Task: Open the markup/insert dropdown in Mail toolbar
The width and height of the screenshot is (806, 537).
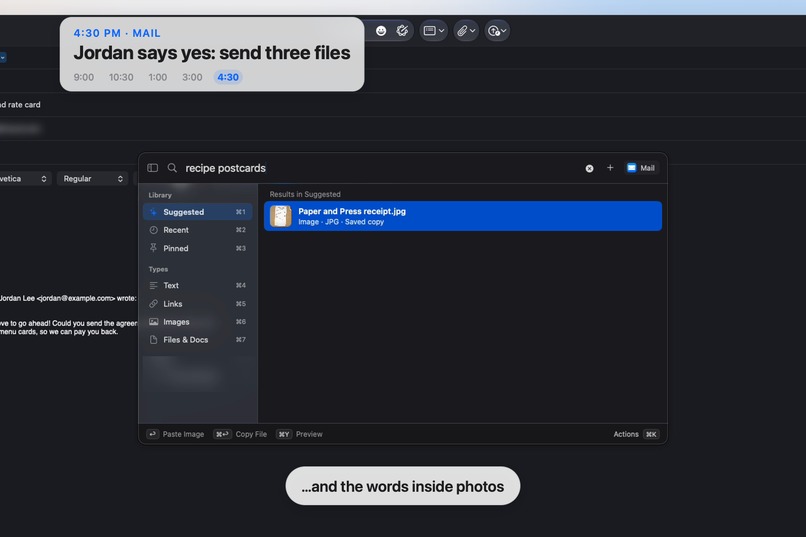Action: [497, 31]
